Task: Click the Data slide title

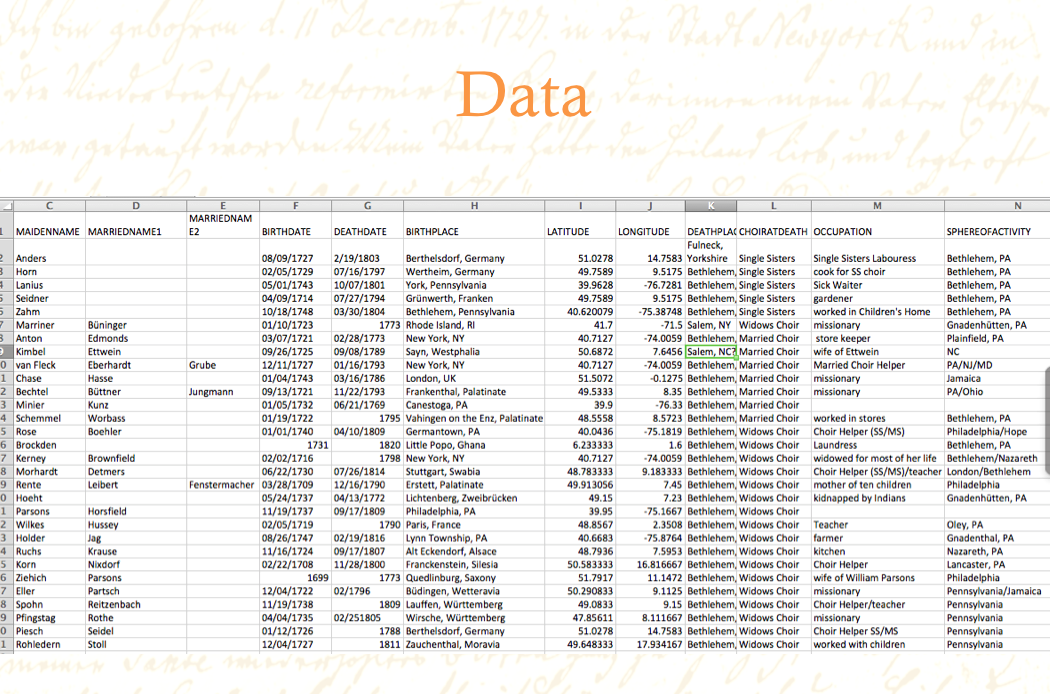Action: click(523, 97)
